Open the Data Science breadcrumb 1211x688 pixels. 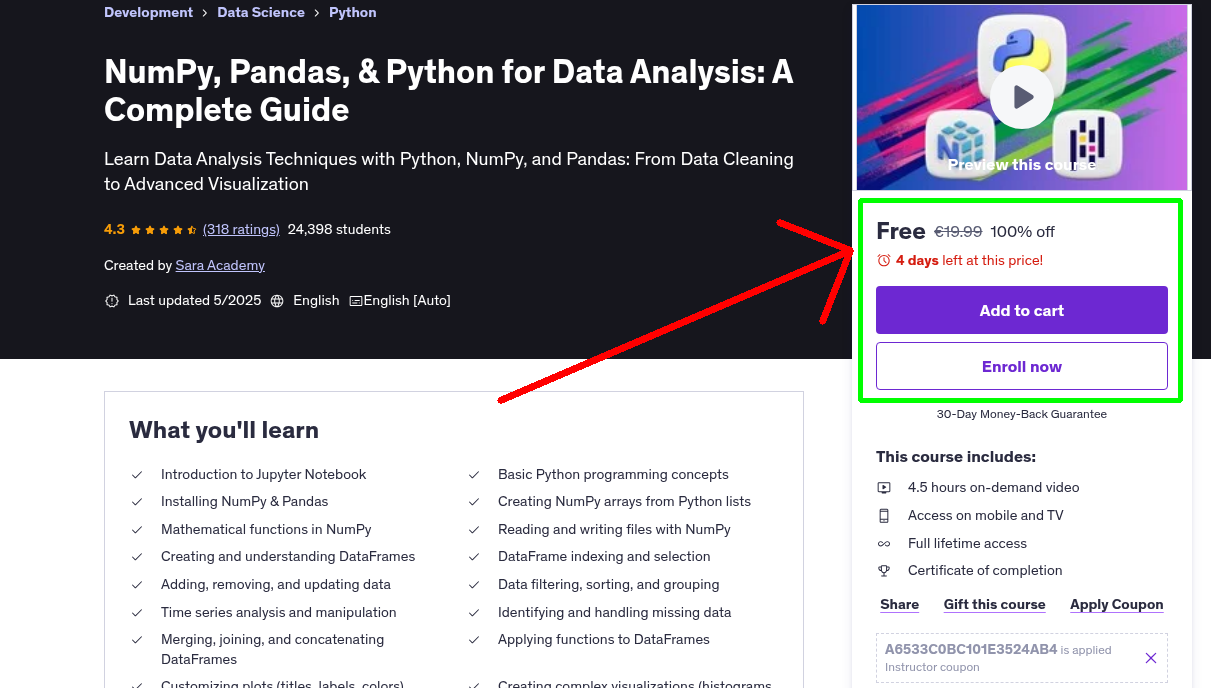(261, 12)
